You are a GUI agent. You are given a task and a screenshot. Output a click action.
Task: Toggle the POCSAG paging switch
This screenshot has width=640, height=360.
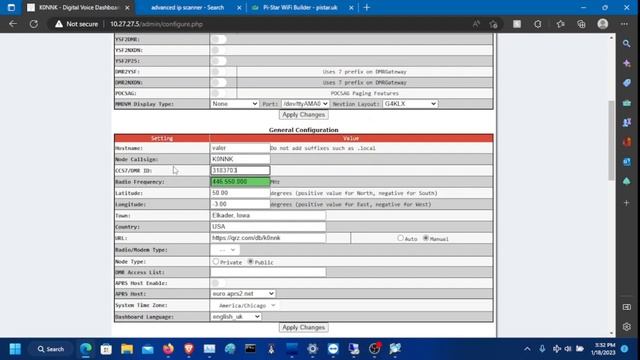[219, 93]
